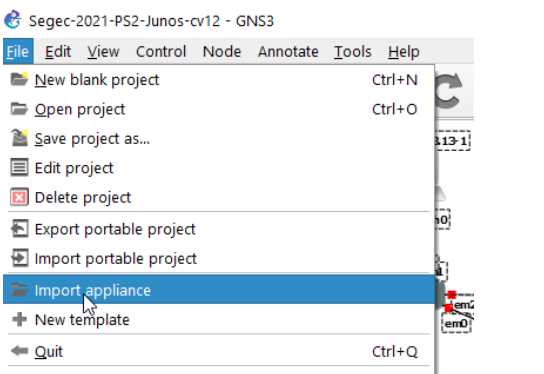Open the Node menu

click(222, 52)
